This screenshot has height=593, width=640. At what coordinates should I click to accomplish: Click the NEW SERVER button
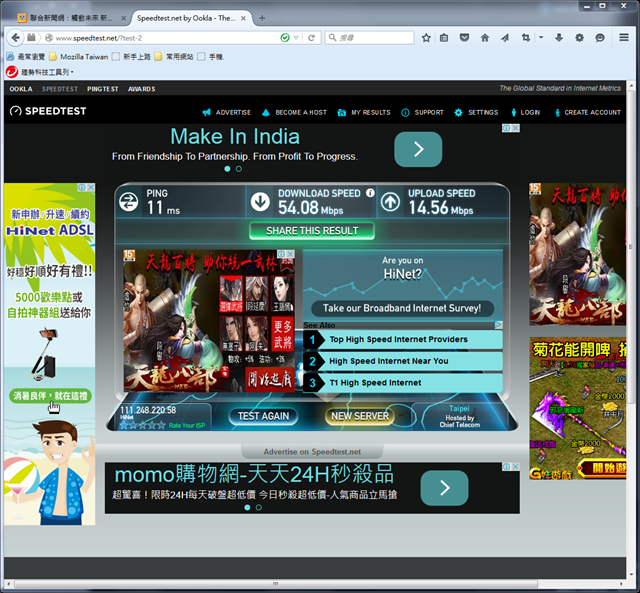[x=360, y=416]
